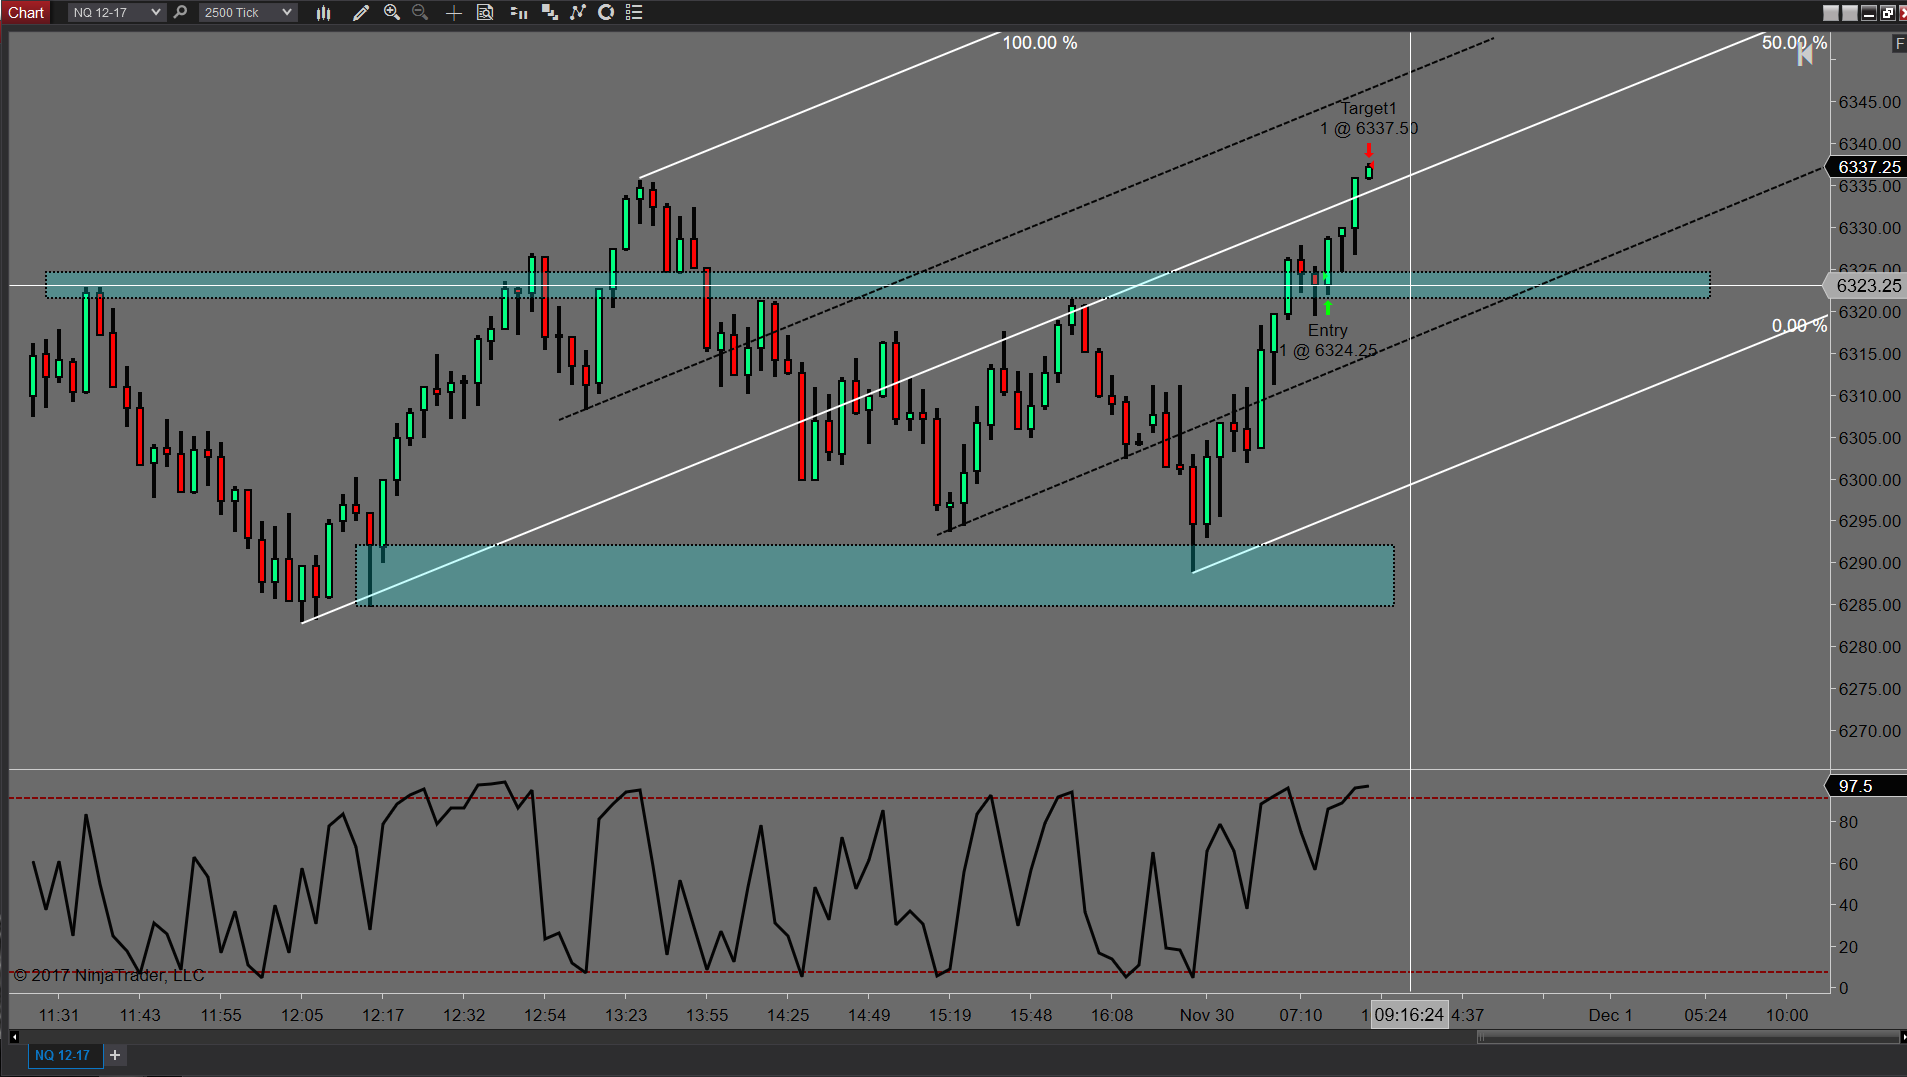
Task: Click the zoom in magnifier icon
Action: [392, 12]
